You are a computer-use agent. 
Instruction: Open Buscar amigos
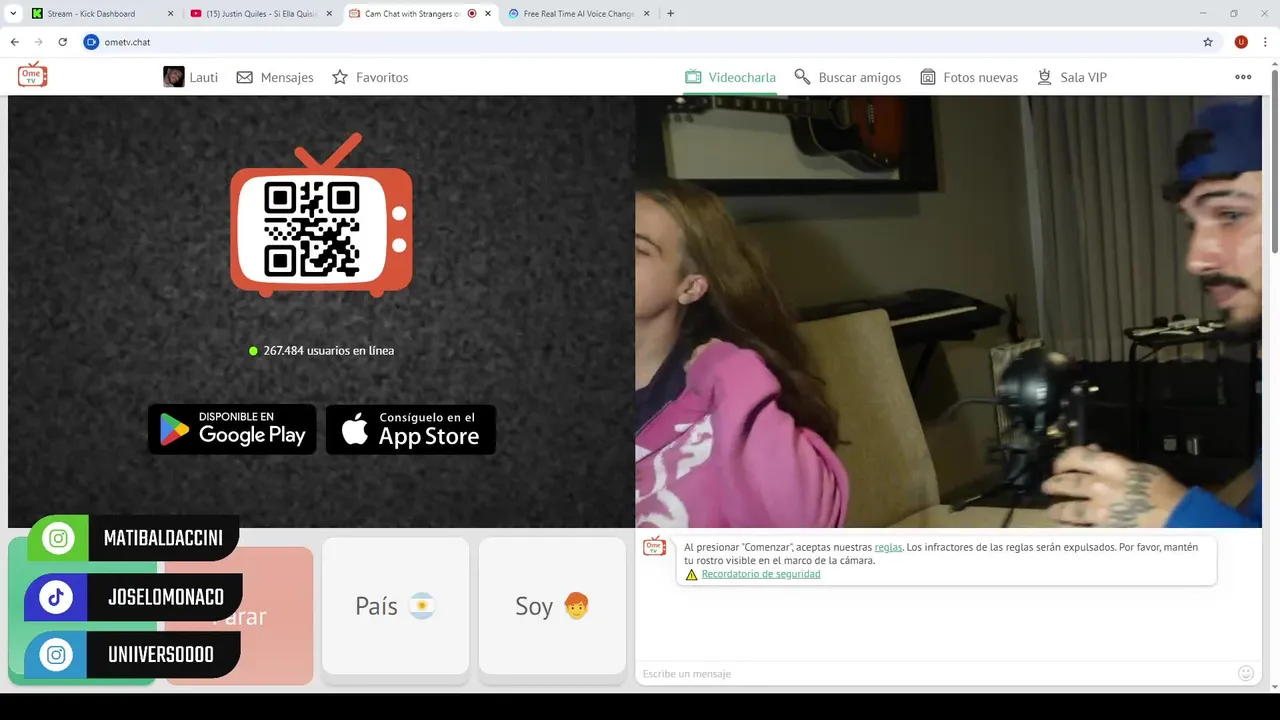pos(847,77)
